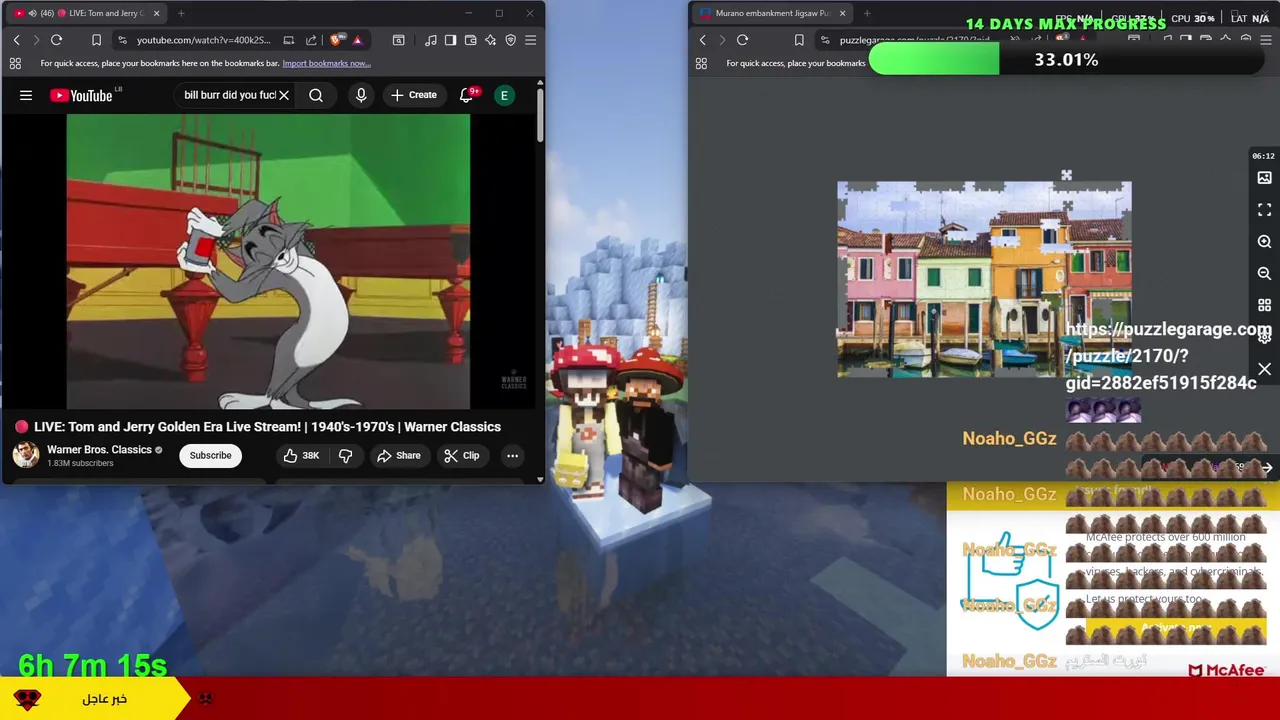This screenshot has height=720, width=1280.
Task: Toggle fullscreen mode in puzzle toolbar
Action: 1264,210
